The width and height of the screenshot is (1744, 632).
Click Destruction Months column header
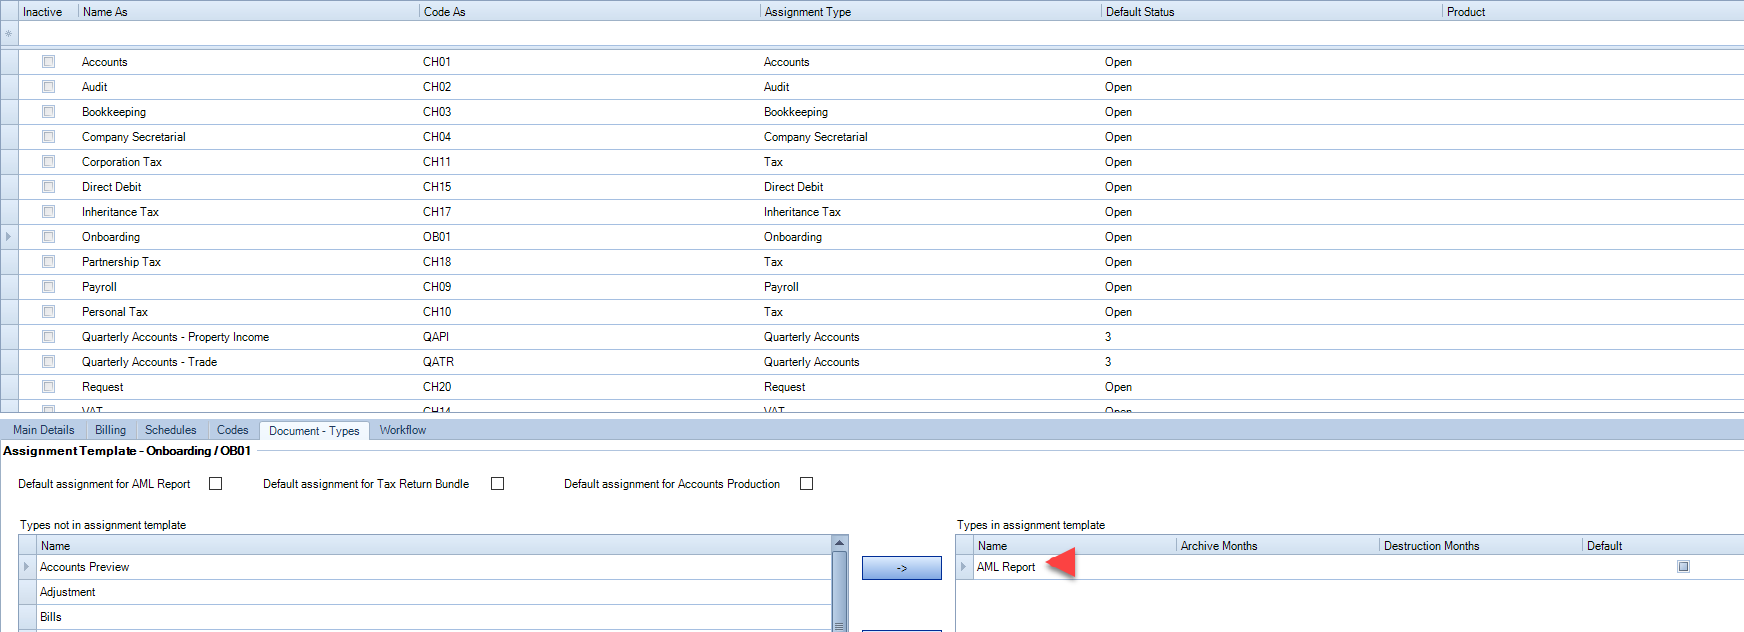pos(1481,546)
